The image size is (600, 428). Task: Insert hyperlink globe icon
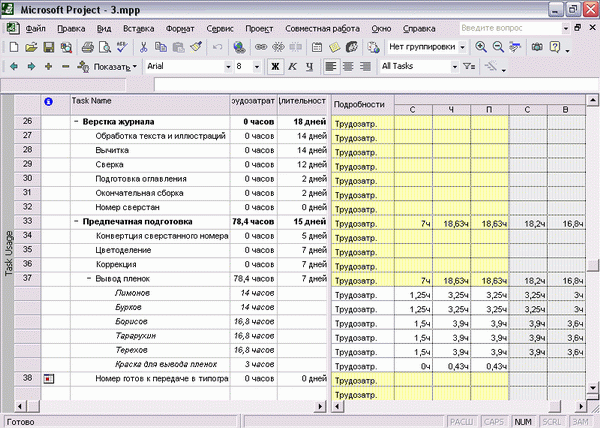click(240, 47)
